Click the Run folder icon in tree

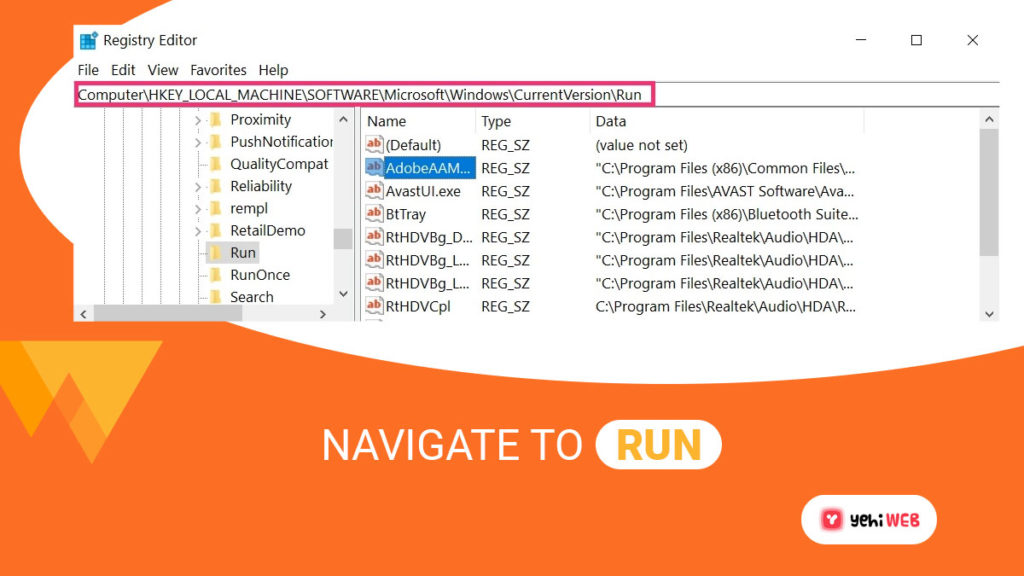click(215, 253)
